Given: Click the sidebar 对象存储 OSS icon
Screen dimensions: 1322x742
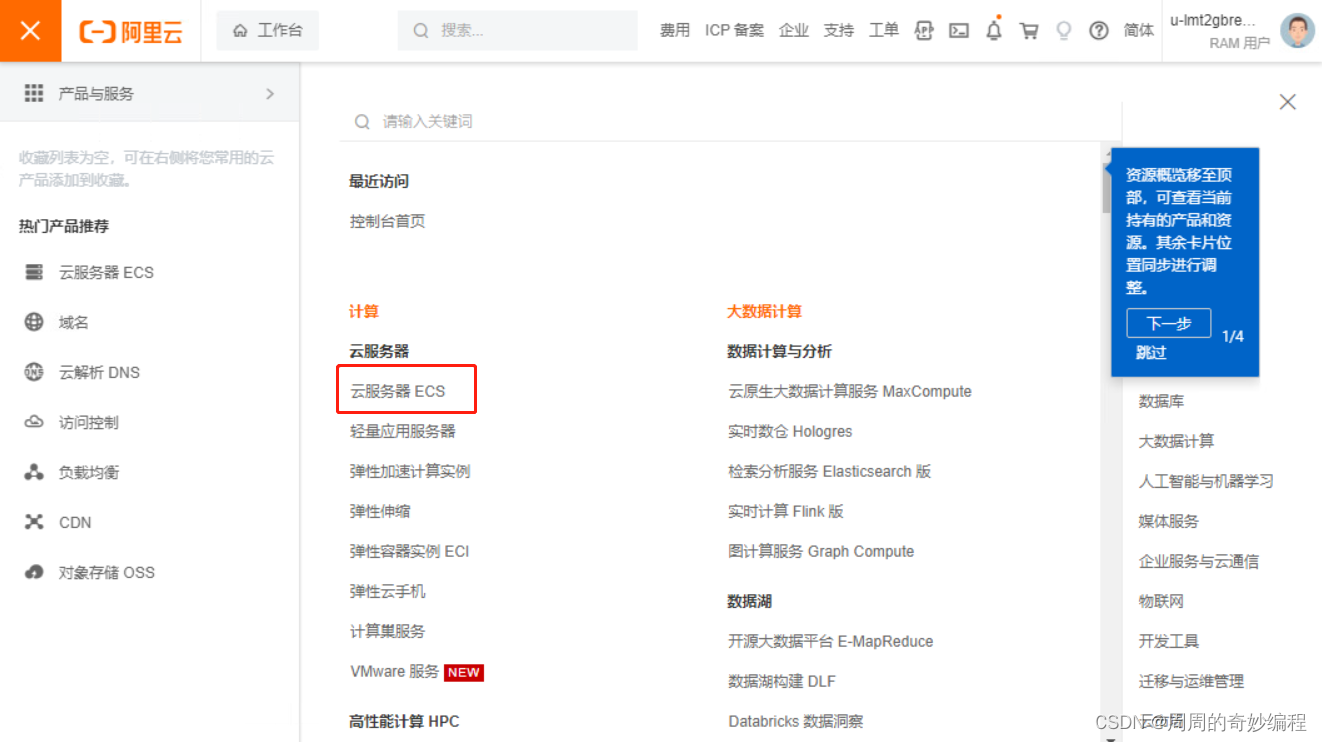Looking at the screenshot, I should [34, 572].
